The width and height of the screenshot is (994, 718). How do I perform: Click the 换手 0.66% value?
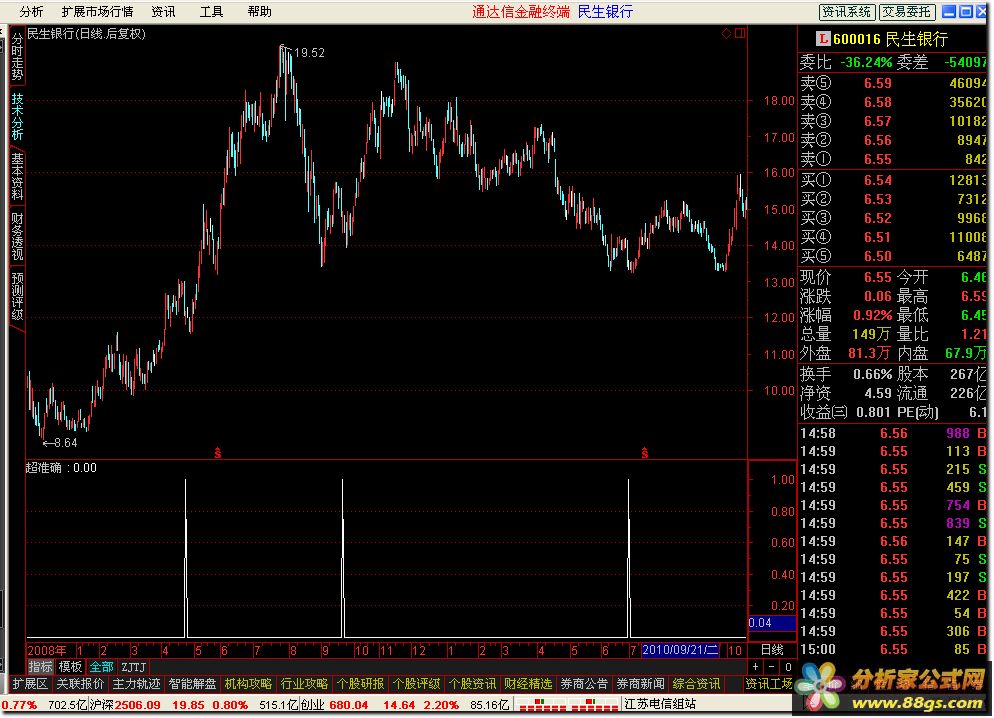pyautogui.click(x=872, y=374)
